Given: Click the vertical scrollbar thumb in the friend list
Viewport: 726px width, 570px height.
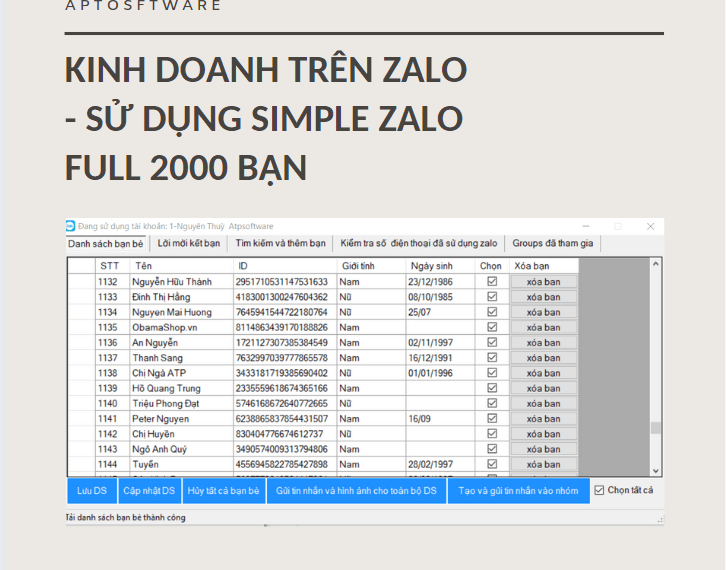Looking at the screenshot, I should click(656, 427).
